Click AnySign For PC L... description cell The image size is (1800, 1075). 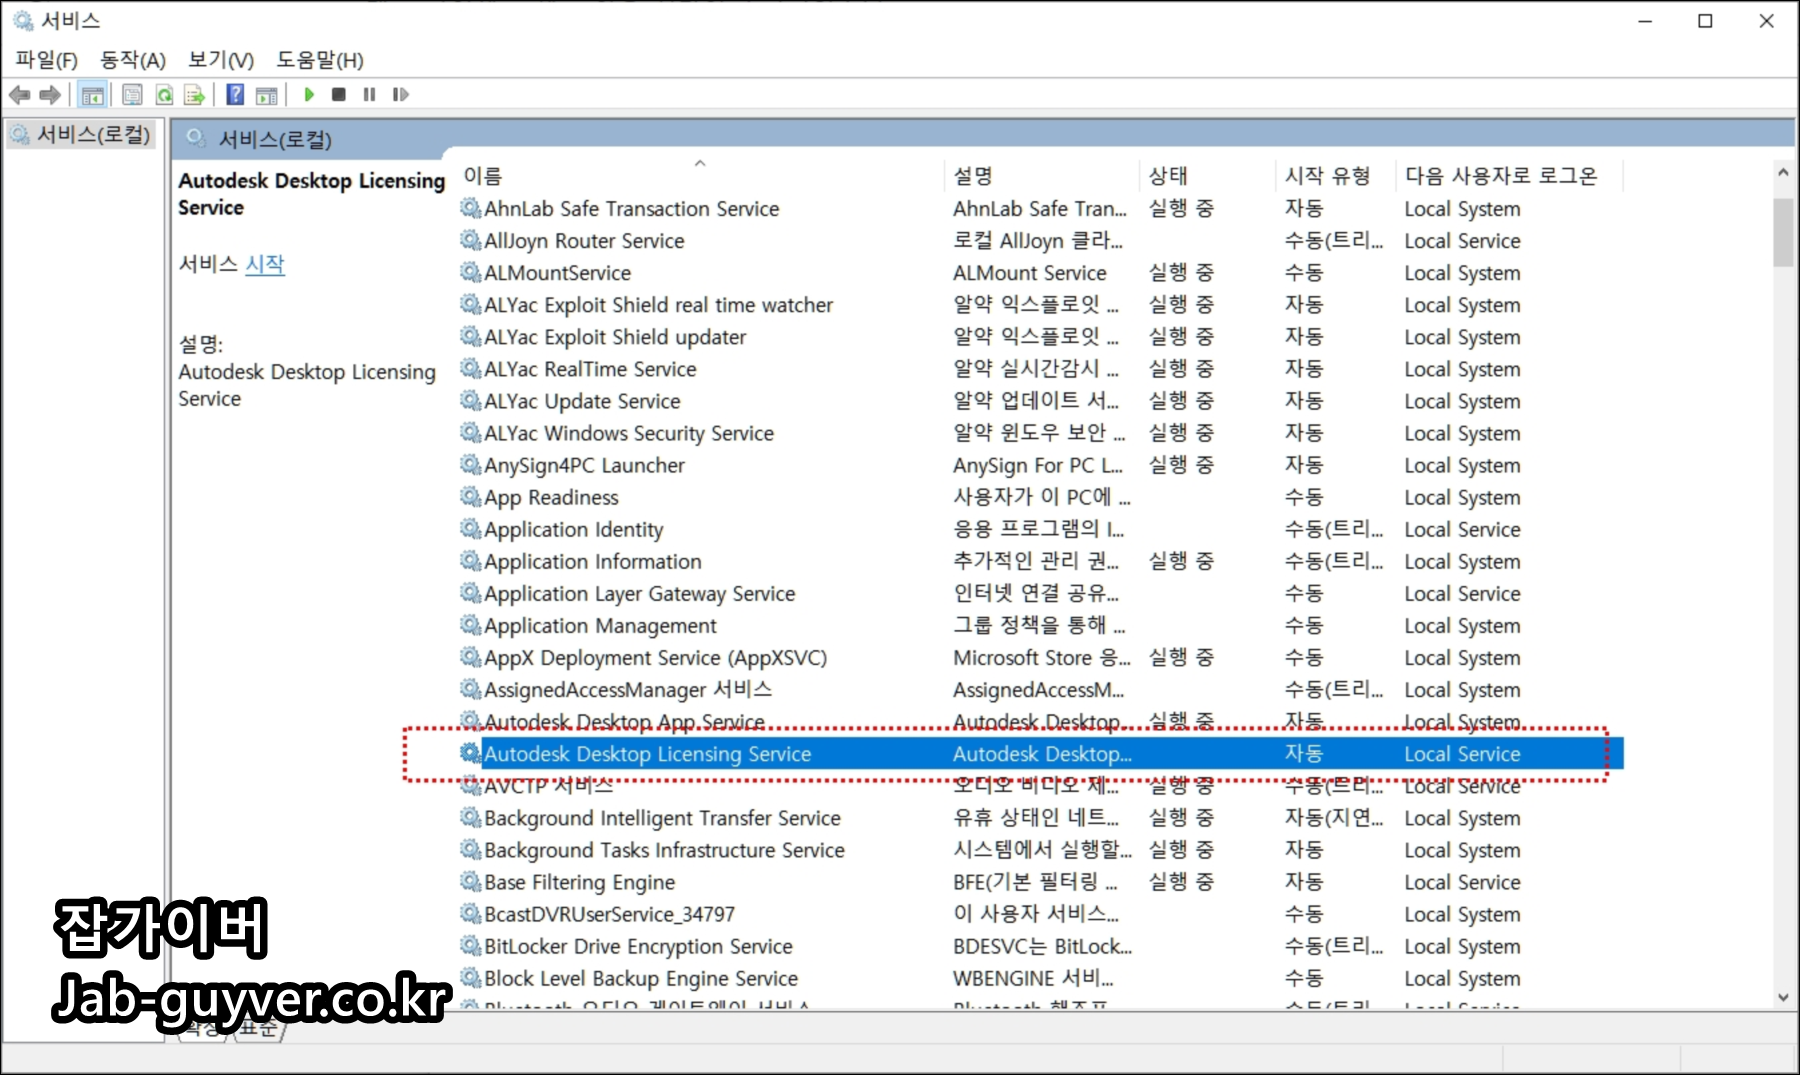pyautogui.click(x=1038, y=465)
